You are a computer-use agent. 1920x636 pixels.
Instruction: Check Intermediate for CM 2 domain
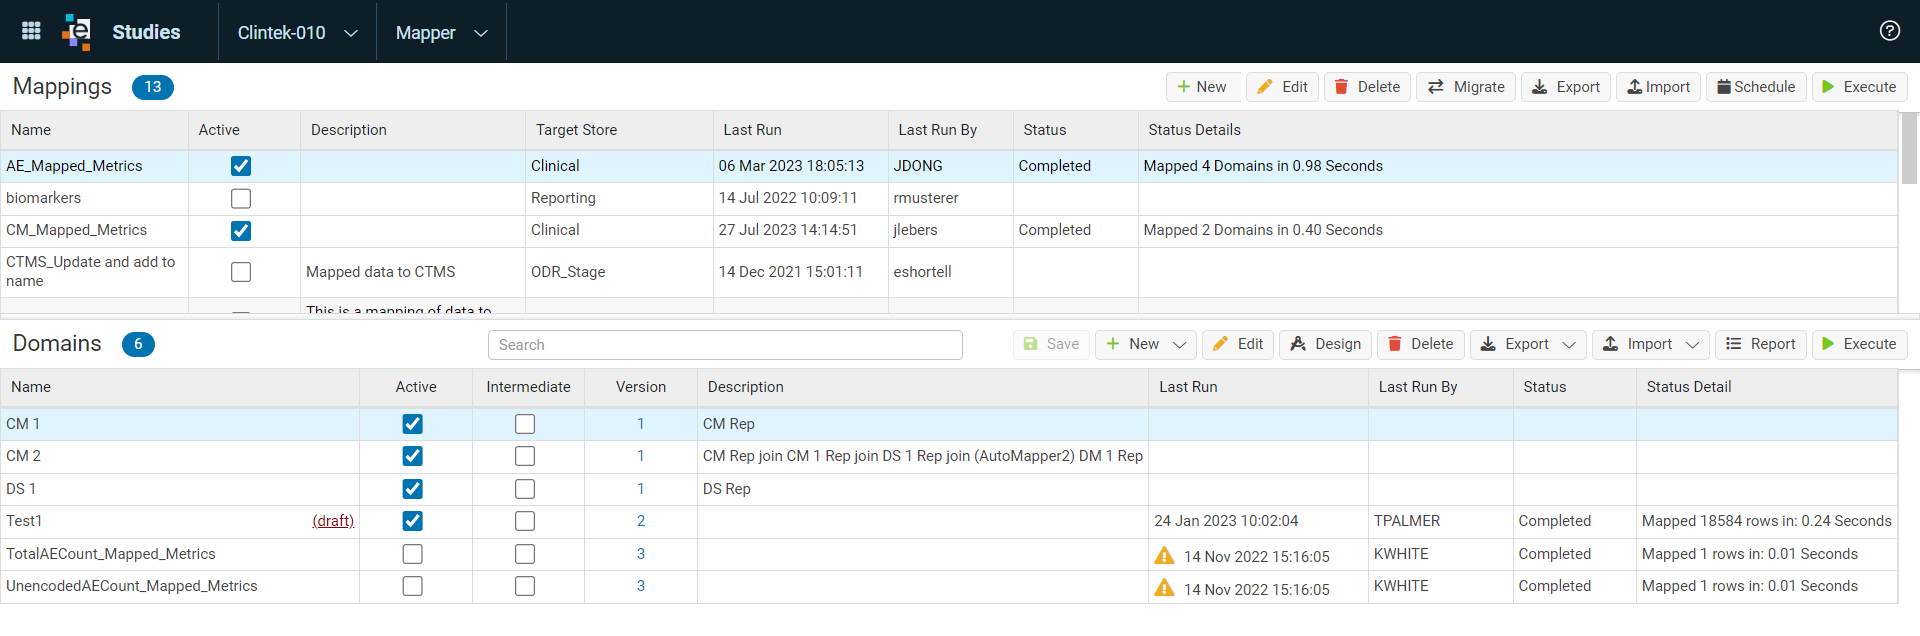point(525,456)
